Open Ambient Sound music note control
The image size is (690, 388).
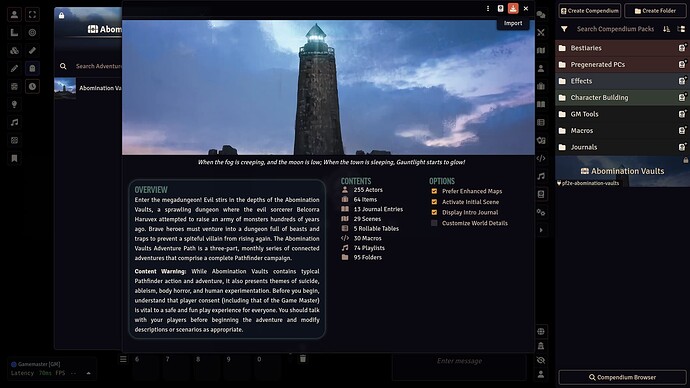coord(14,122)
